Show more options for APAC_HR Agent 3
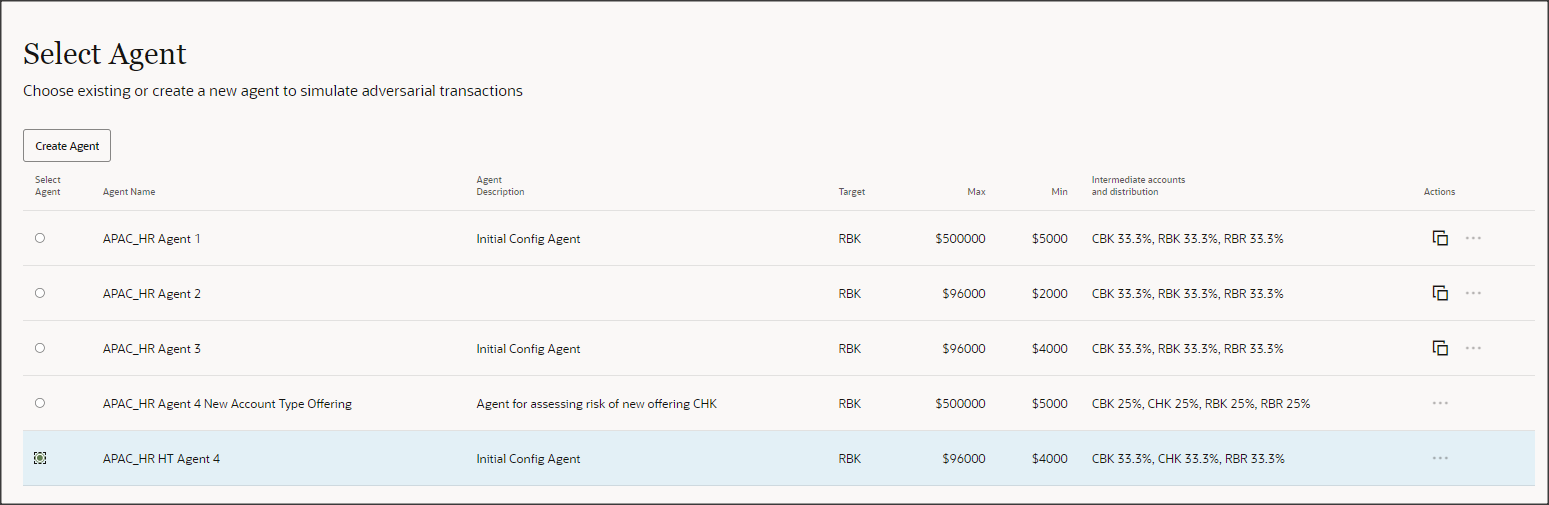 click(1473, 348)
